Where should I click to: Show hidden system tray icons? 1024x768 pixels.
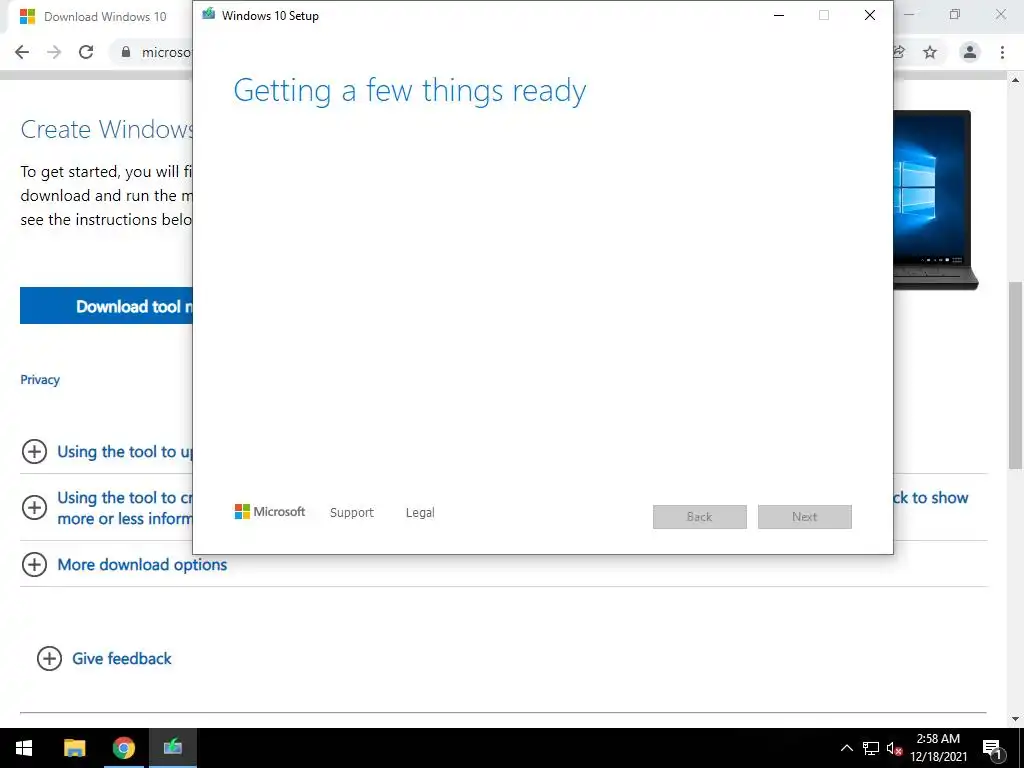pos(846,748)
